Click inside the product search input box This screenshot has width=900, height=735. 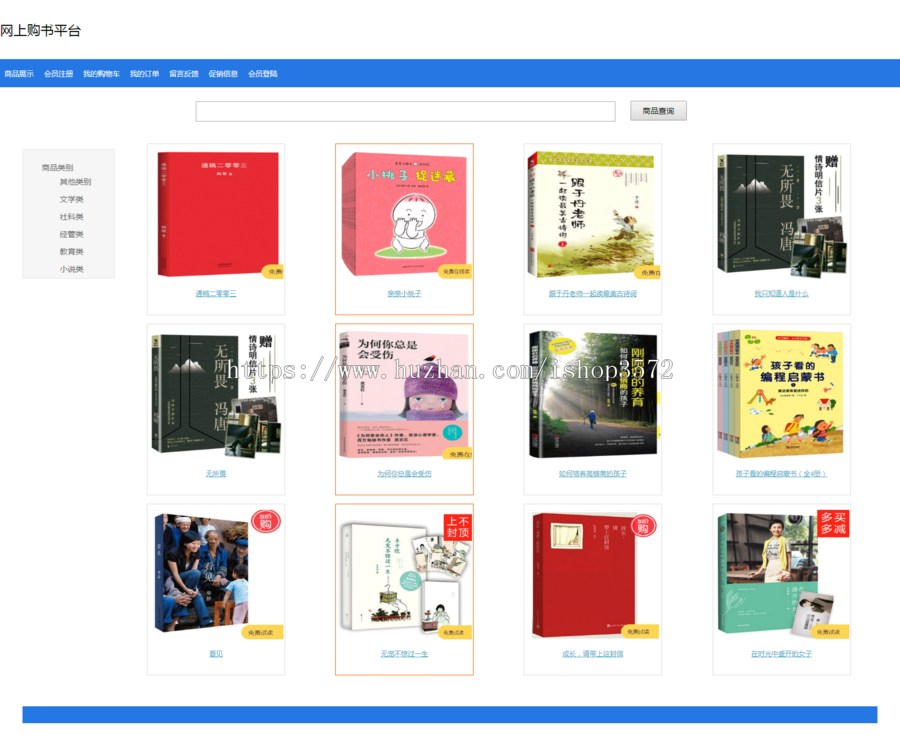tap(405, 111)
